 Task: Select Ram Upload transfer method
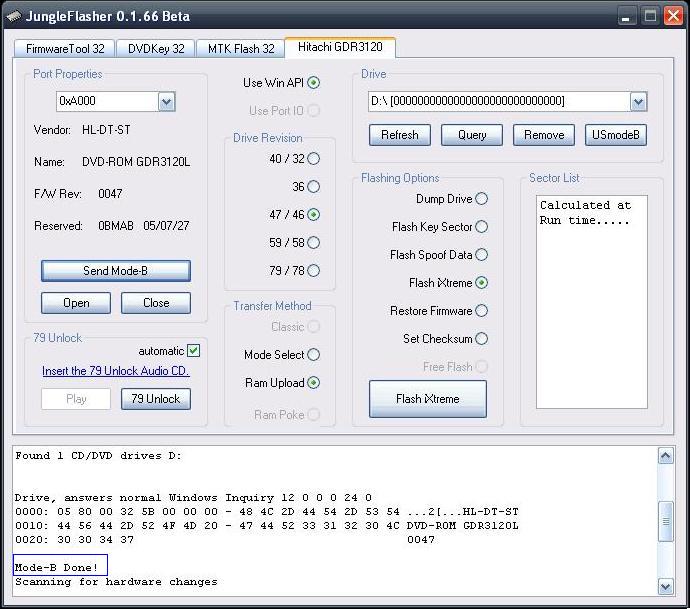click(x=314, y=383)
